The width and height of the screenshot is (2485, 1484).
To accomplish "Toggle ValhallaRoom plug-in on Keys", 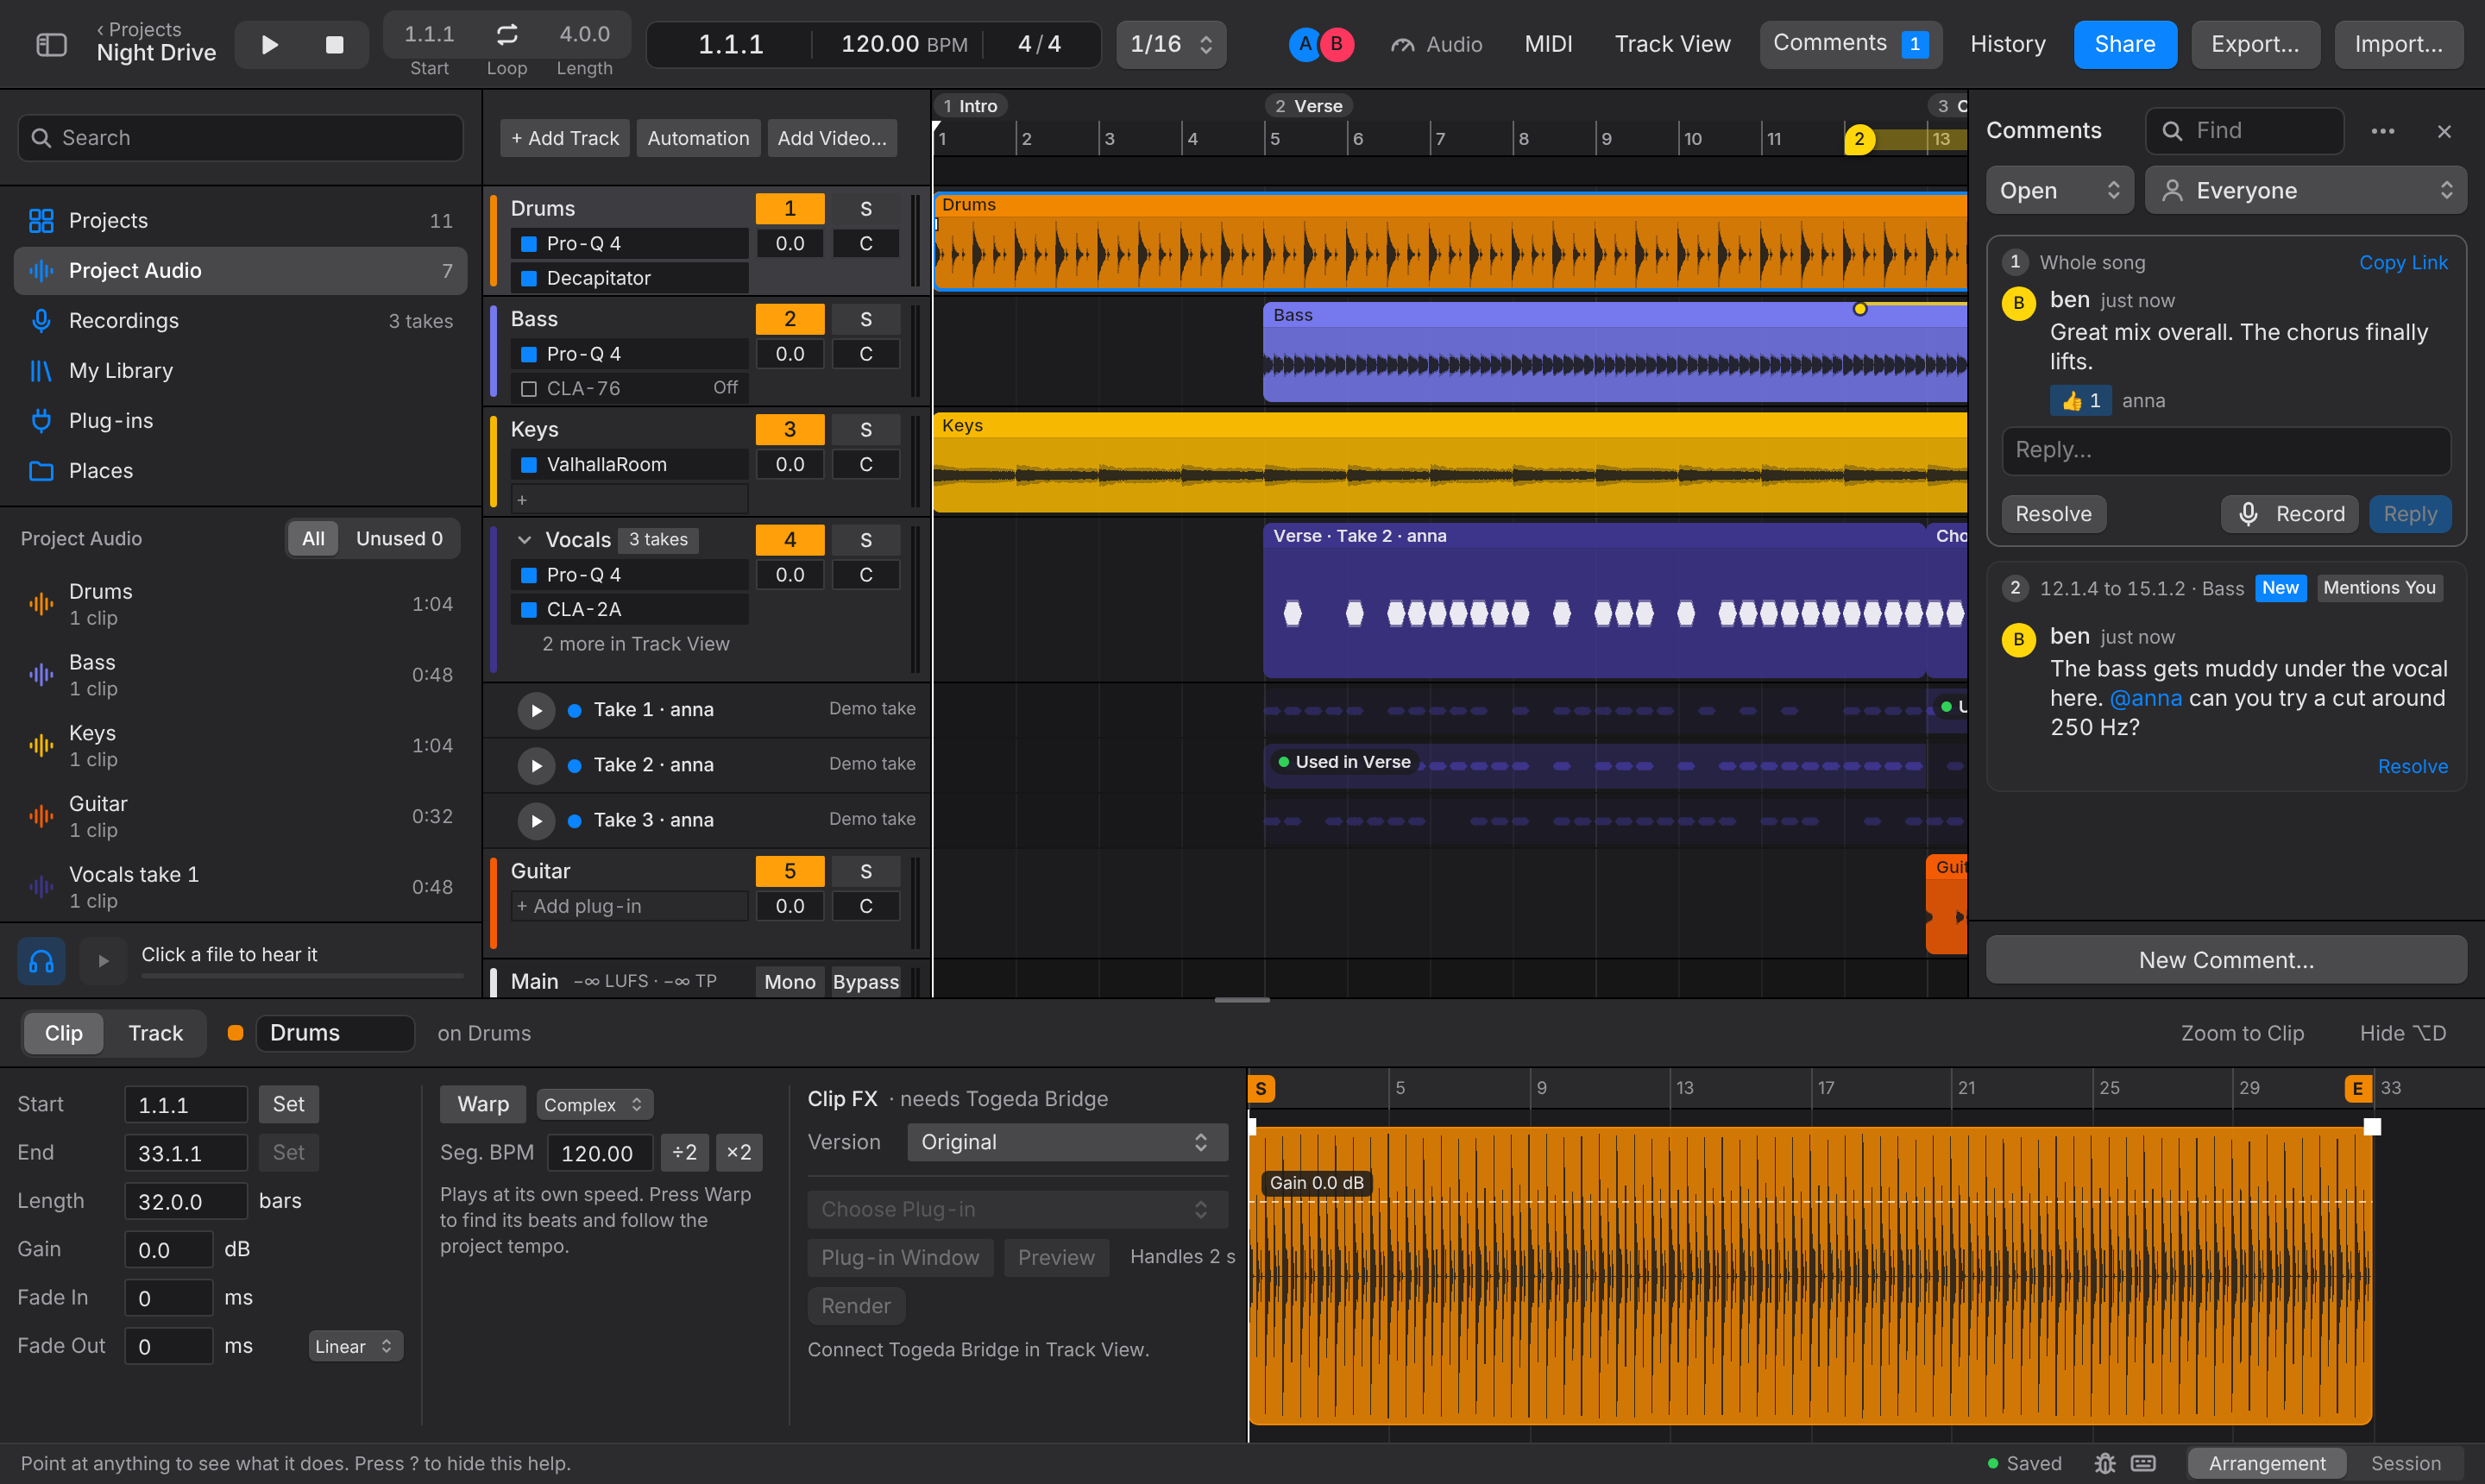I will click(x=529, y=464).
